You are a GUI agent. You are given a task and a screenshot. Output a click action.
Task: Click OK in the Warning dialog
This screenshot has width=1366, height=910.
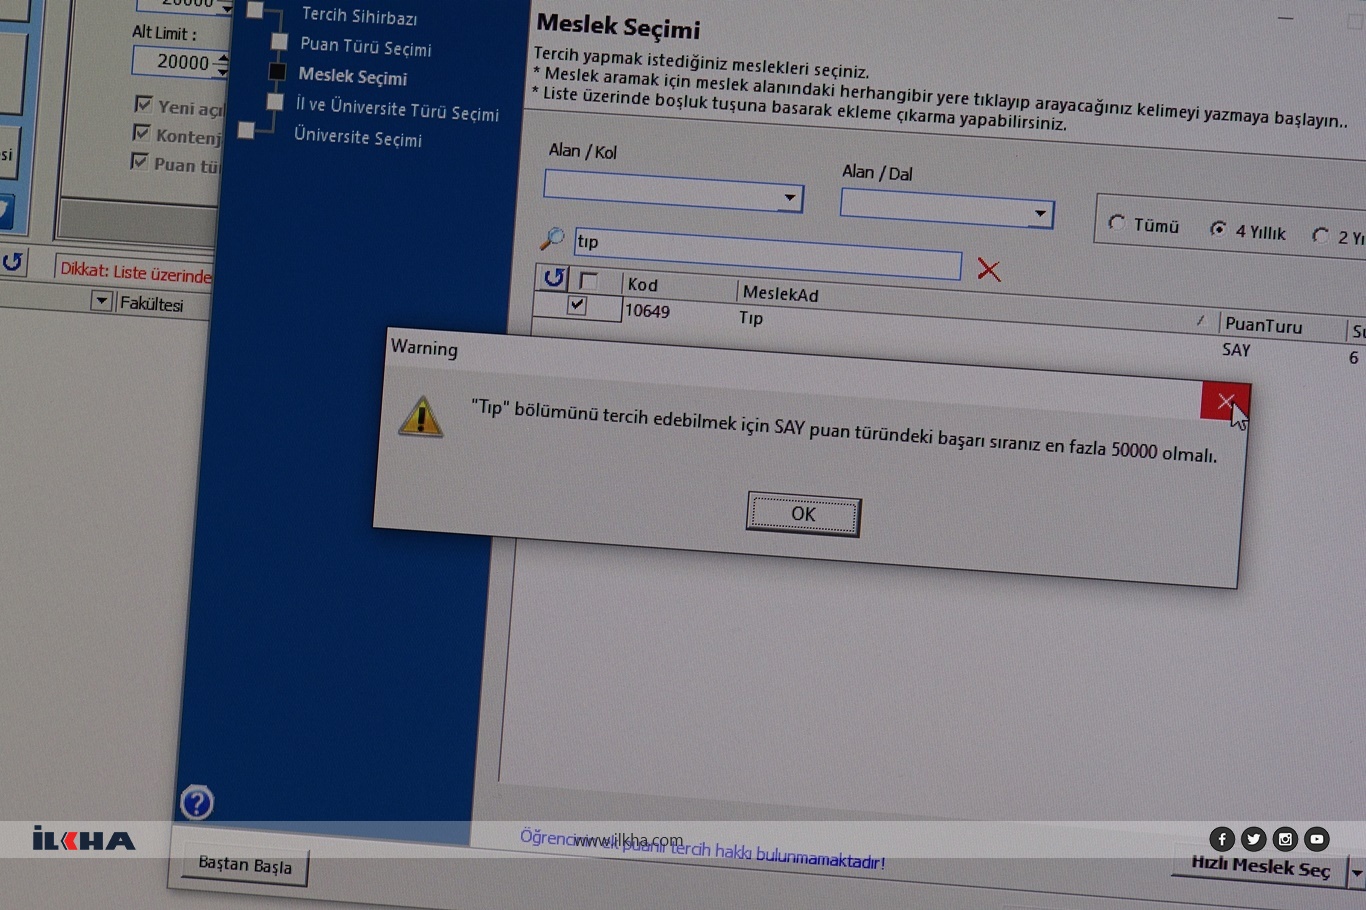pos(803,514)
